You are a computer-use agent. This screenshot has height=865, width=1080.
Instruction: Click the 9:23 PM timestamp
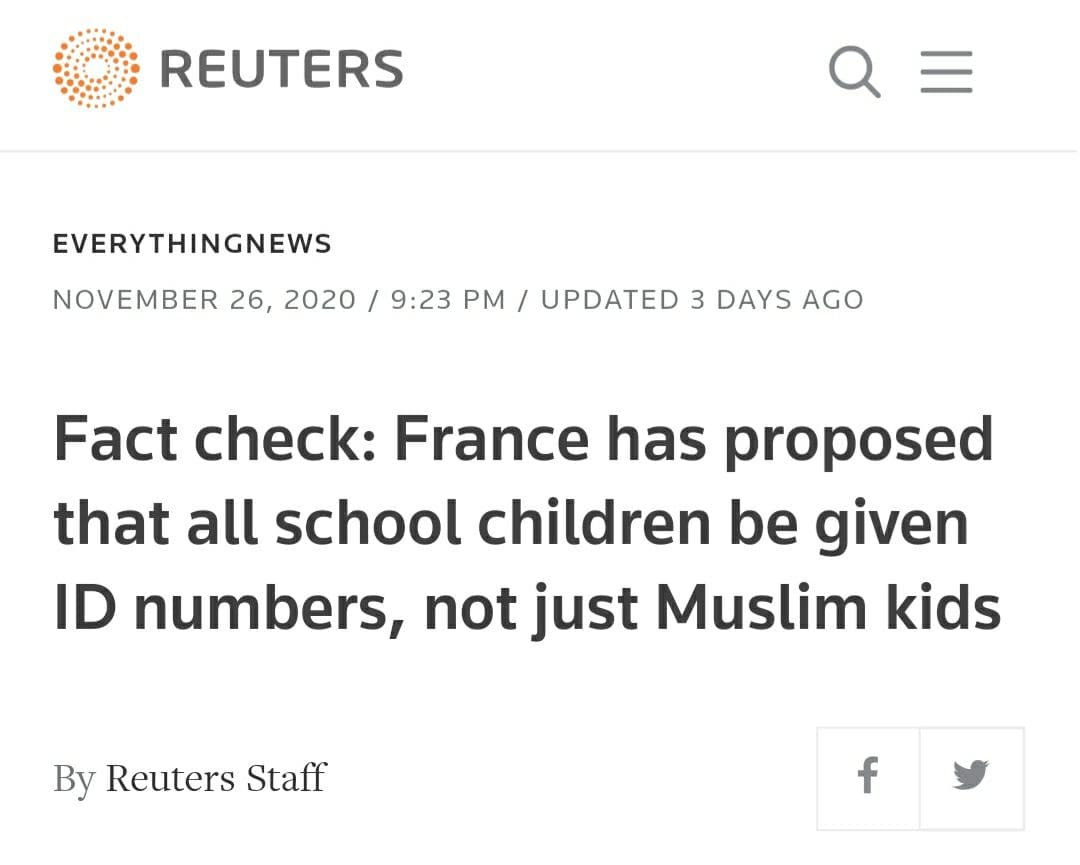448,300
